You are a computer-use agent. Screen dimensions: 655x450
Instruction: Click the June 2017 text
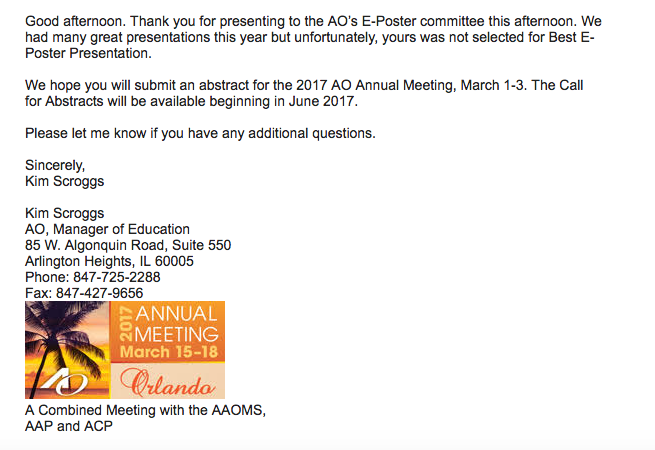point(325,101)
